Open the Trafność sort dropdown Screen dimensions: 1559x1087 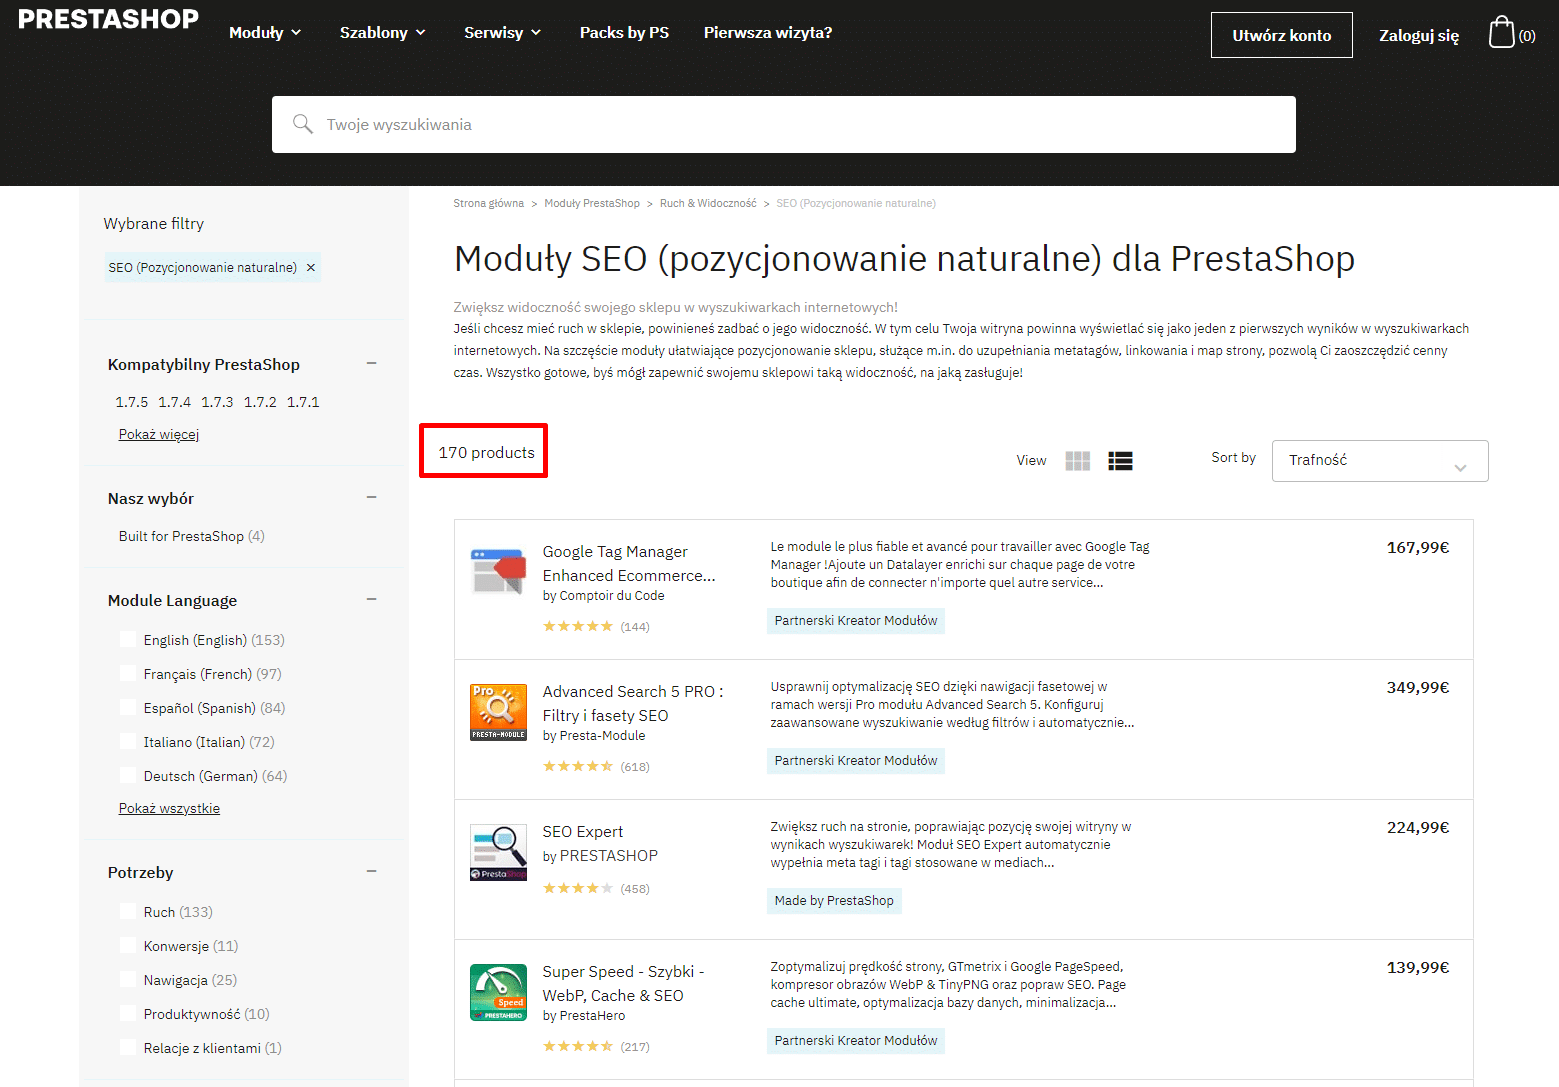(1380, 461)
